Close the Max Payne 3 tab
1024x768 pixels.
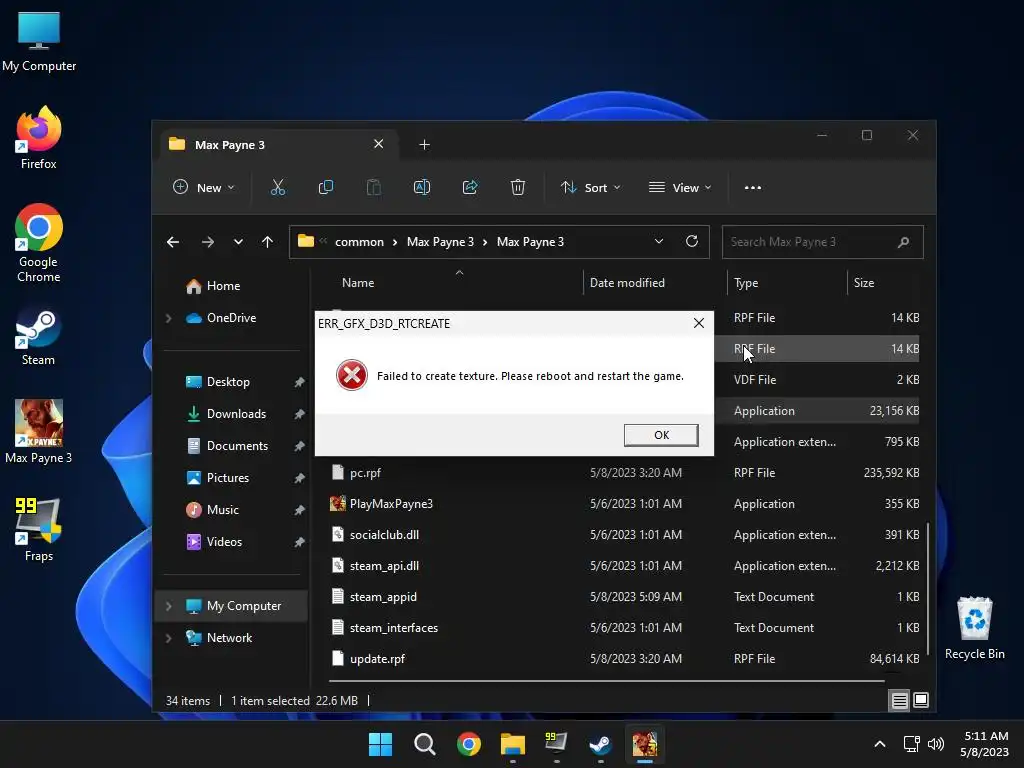click(379, 144)
